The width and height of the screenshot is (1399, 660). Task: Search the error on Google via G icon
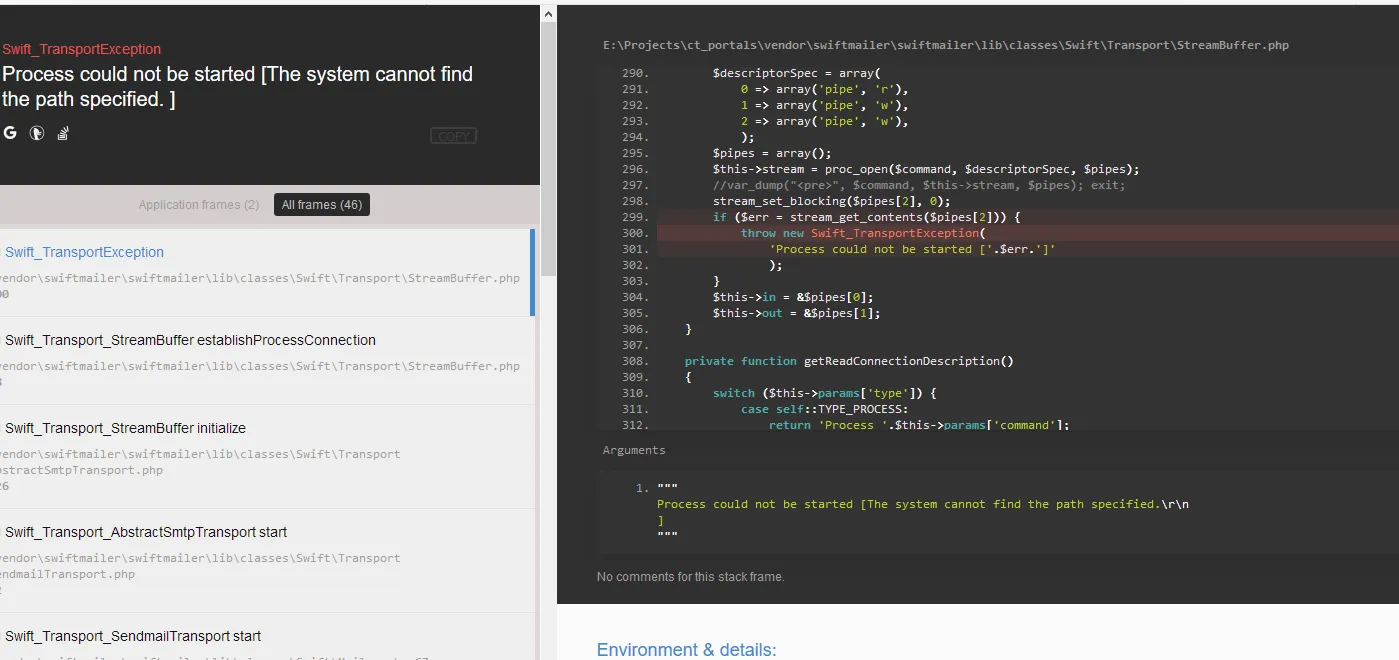click(10, 133)
